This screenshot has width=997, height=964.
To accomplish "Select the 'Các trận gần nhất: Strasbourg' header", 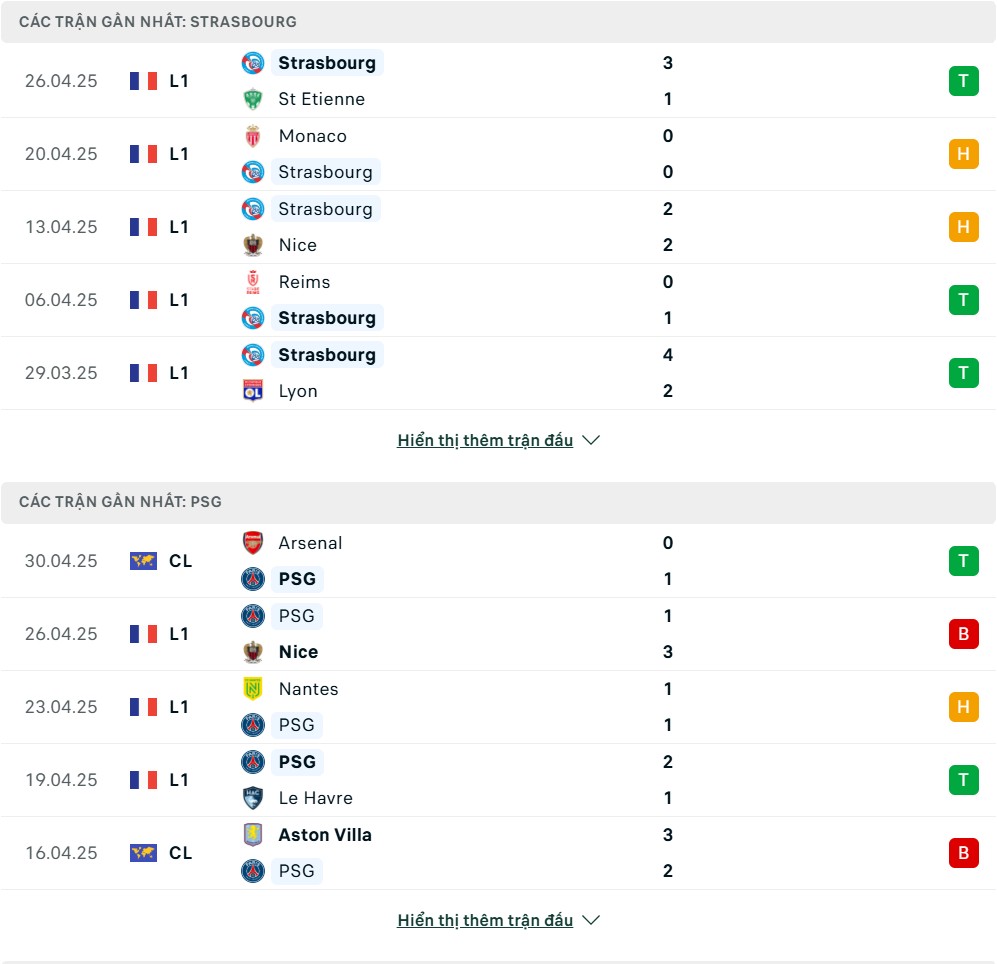I will (498, 22).
